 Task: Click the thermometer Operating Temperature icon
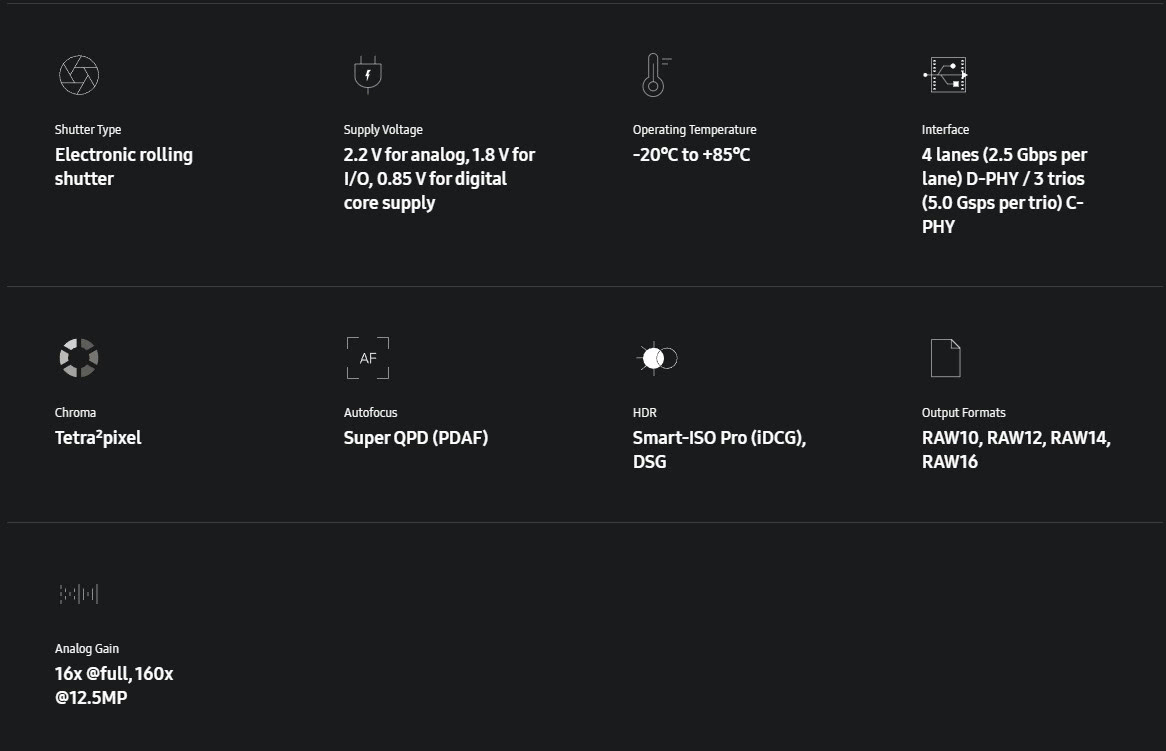coord(655,75)
